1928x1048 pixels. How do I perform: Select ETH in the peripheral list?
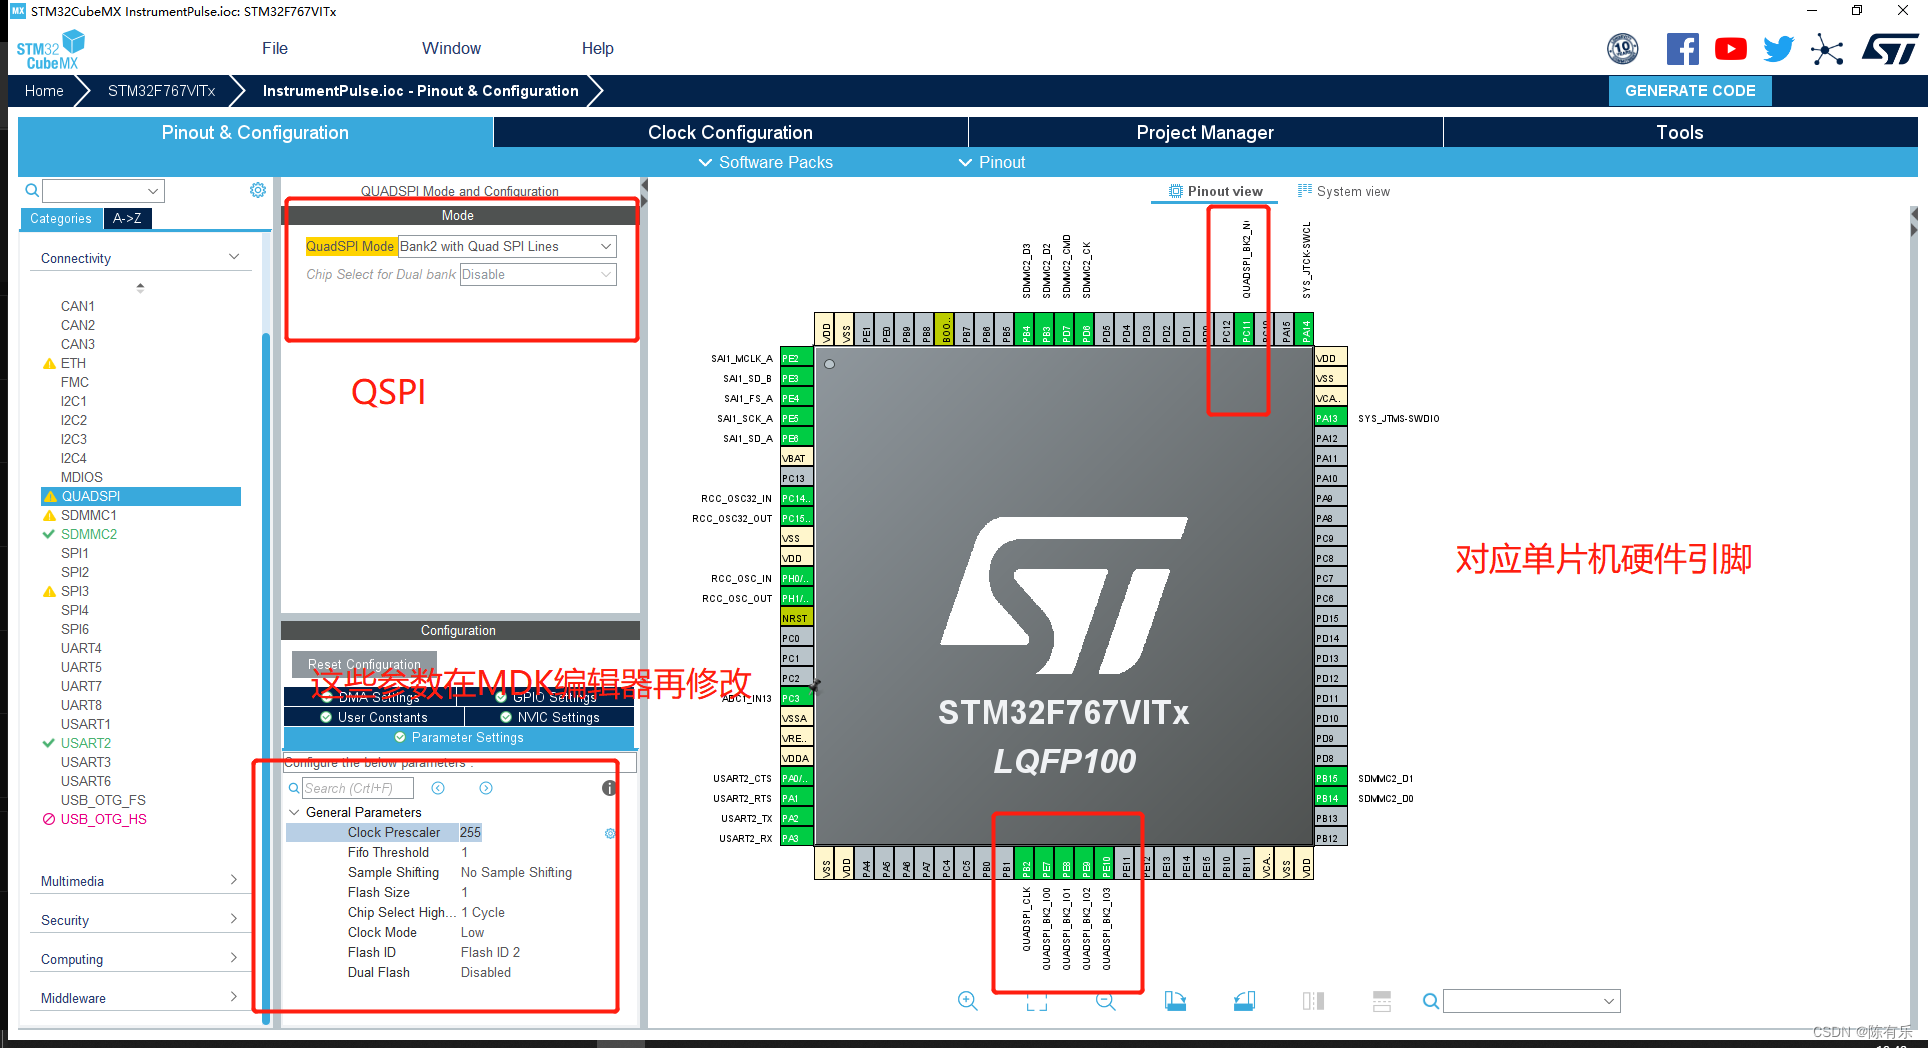point(73,363)
